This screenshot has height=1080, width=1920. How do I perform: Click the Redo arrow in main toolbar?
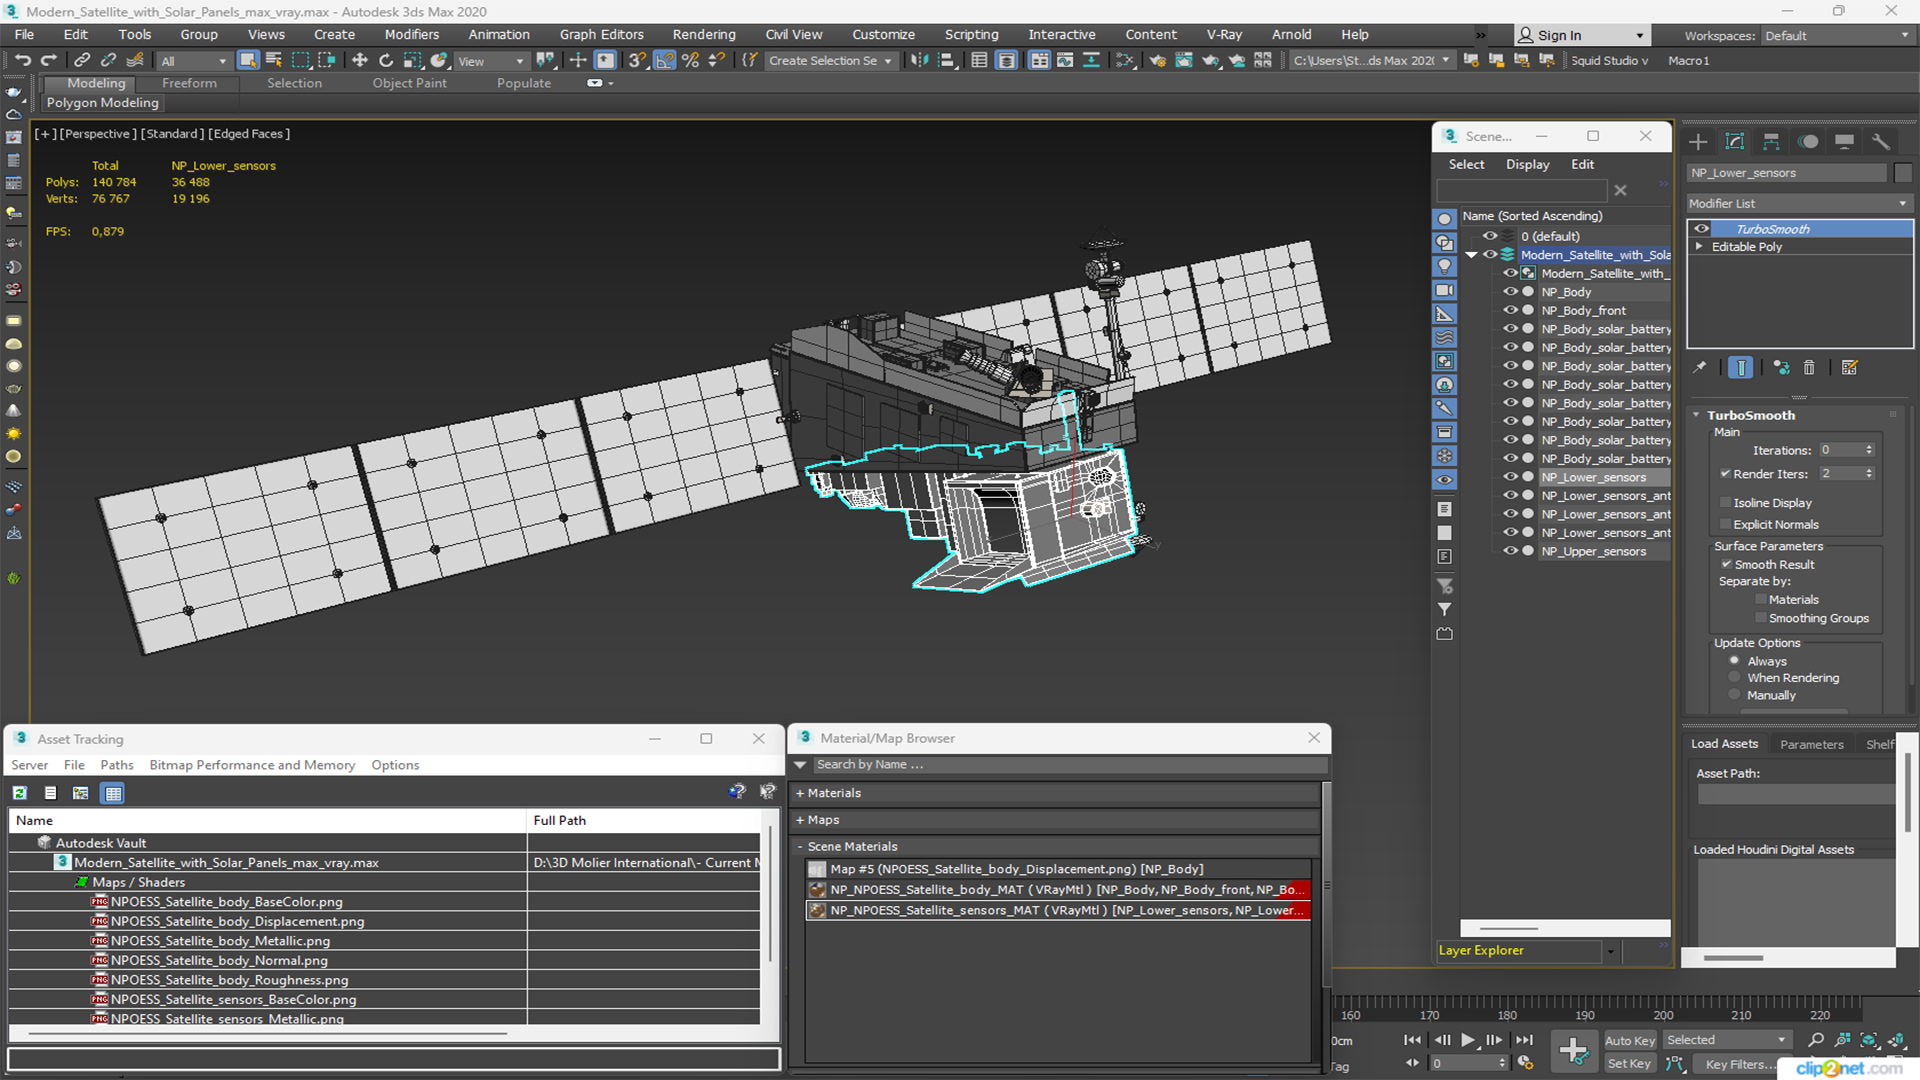click(x=48, y=61)
